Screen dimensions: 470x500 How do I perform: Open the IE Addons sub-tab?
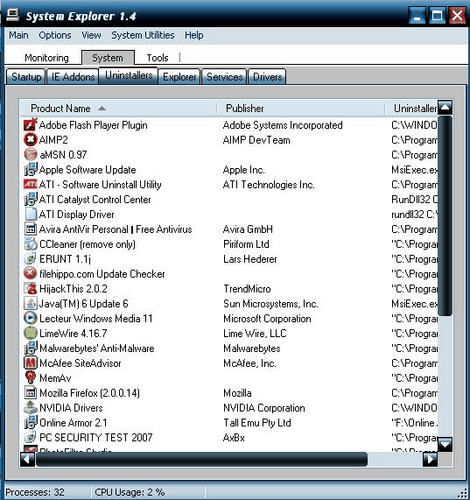(x=73, y=77)
